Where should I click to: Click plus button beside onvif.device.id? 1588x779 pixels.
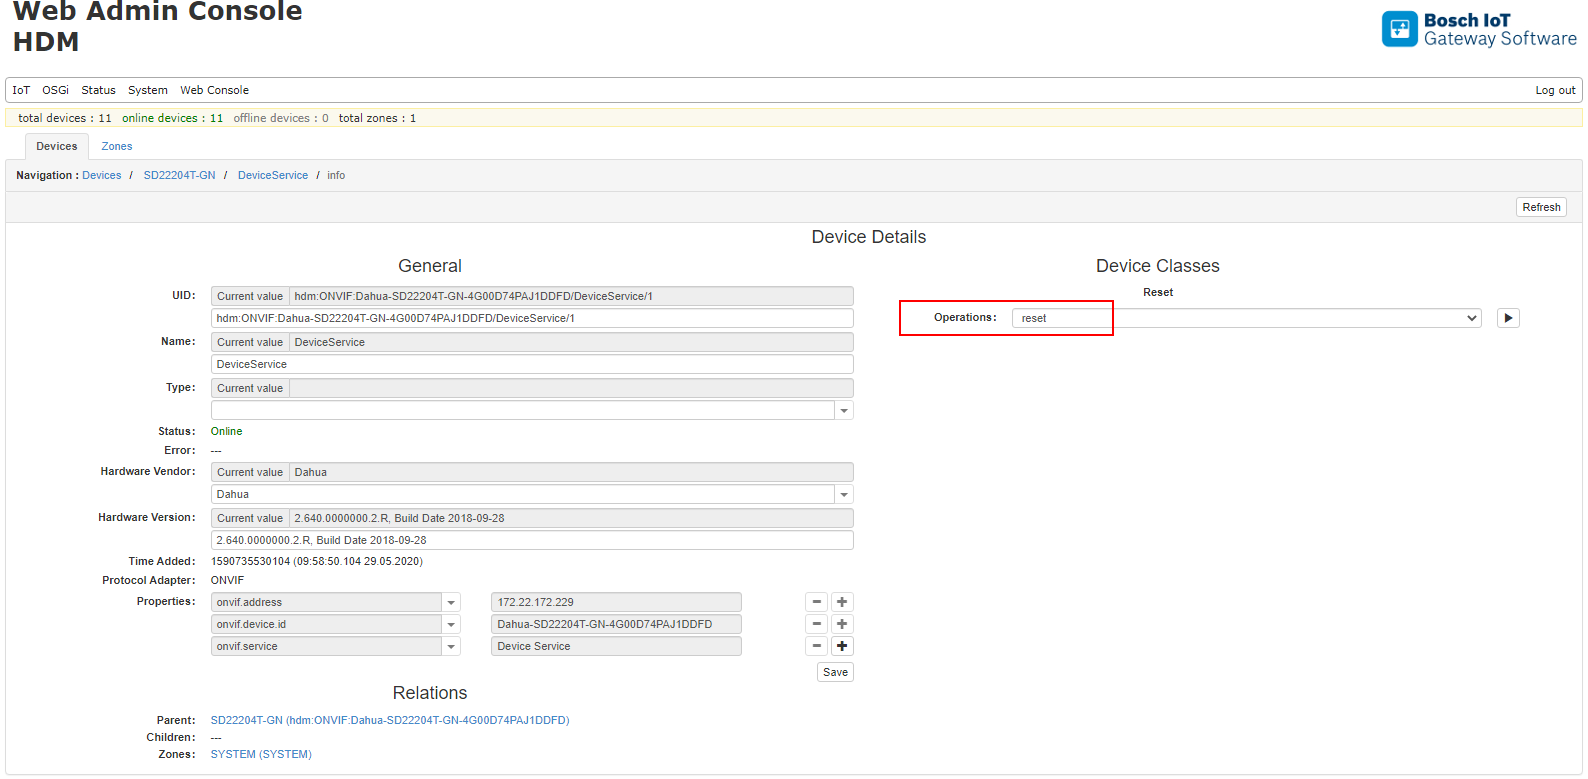click(842, 624)
